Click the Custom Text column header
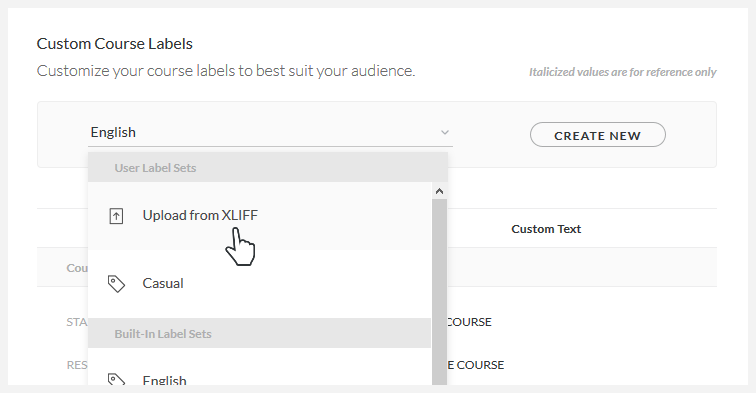 pos(546,229)
